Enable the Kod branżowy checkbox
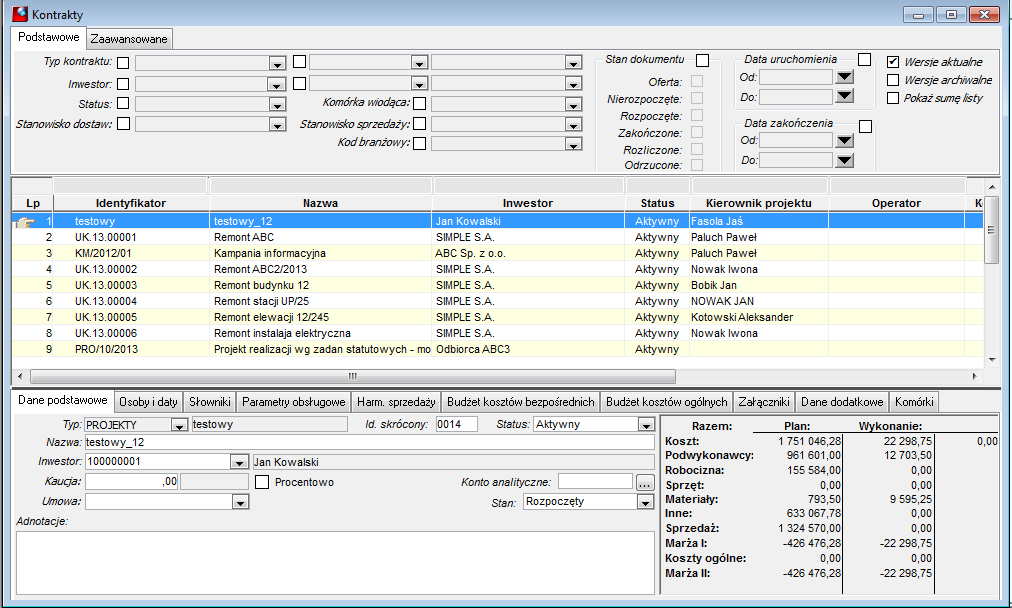This screenshot has height=608, width=1012. [420, 143]
